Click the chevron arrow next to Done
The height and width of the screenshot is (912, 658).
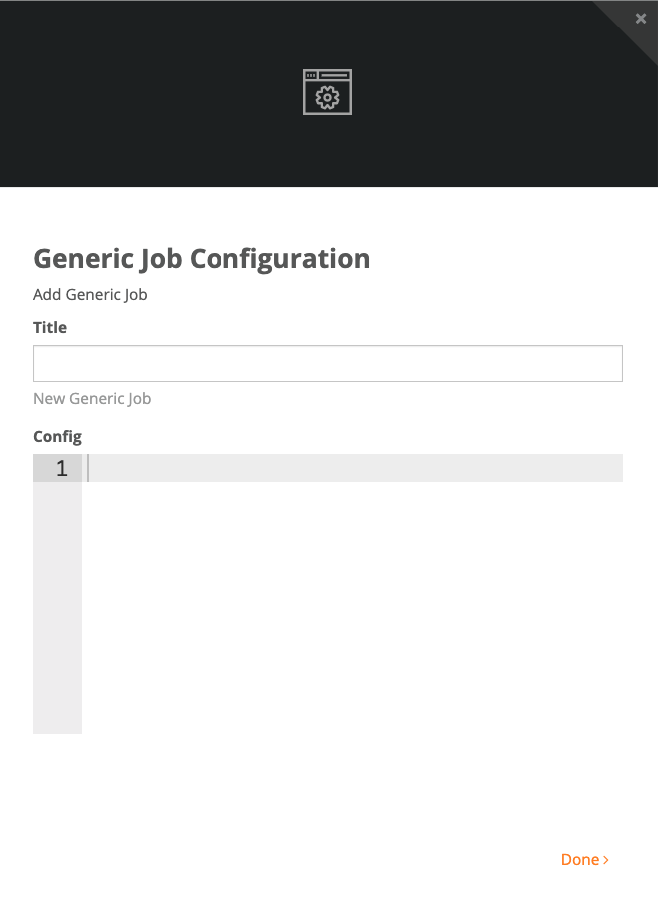coord(606,860)
